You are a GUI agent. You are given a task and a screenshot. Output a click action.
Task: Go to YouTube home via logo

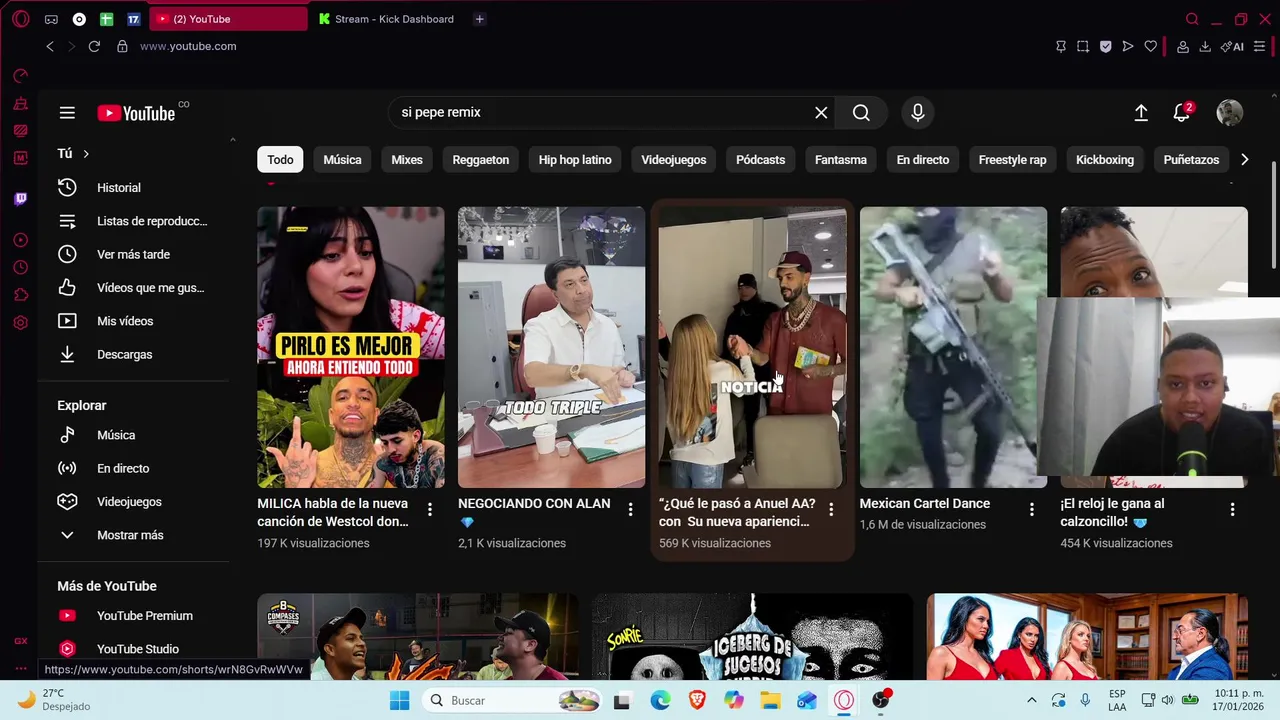click(136, 113)
